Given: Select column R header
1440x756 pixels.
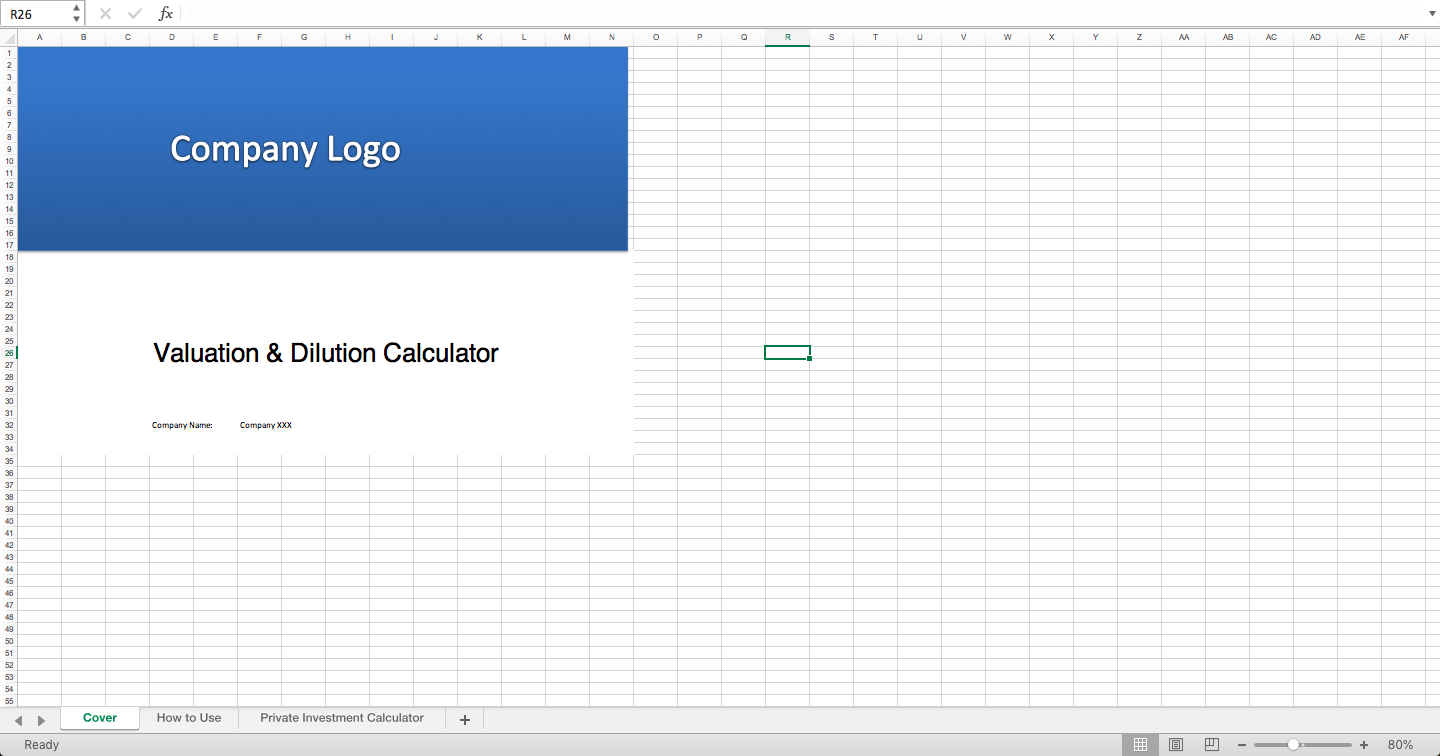Looking at the screenshot, I should coord(787,37).
